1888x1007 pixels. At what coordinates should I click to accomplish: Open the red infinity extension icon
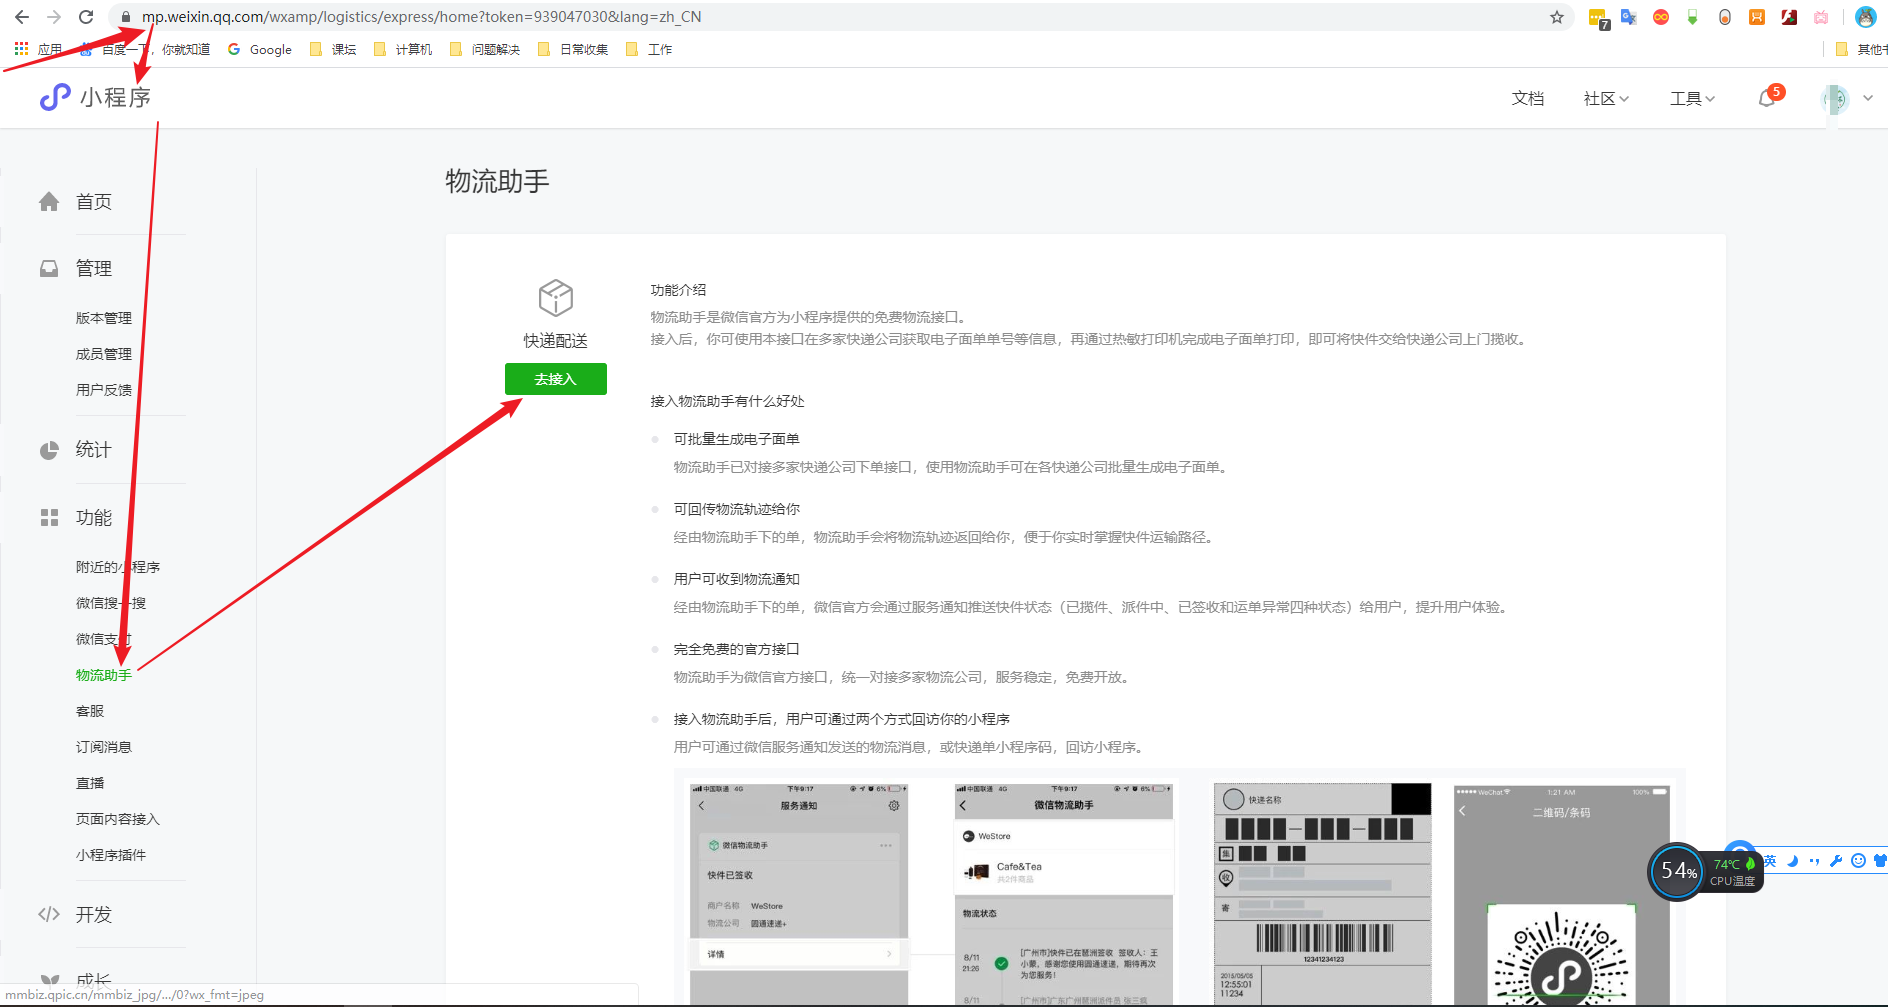coord(1661,17)
